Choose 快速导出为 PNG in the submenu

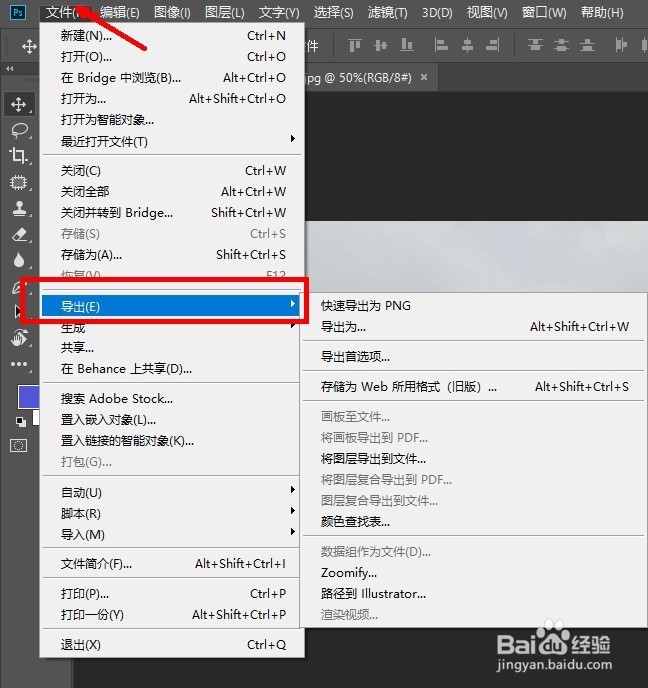click(x=474, y=306)
